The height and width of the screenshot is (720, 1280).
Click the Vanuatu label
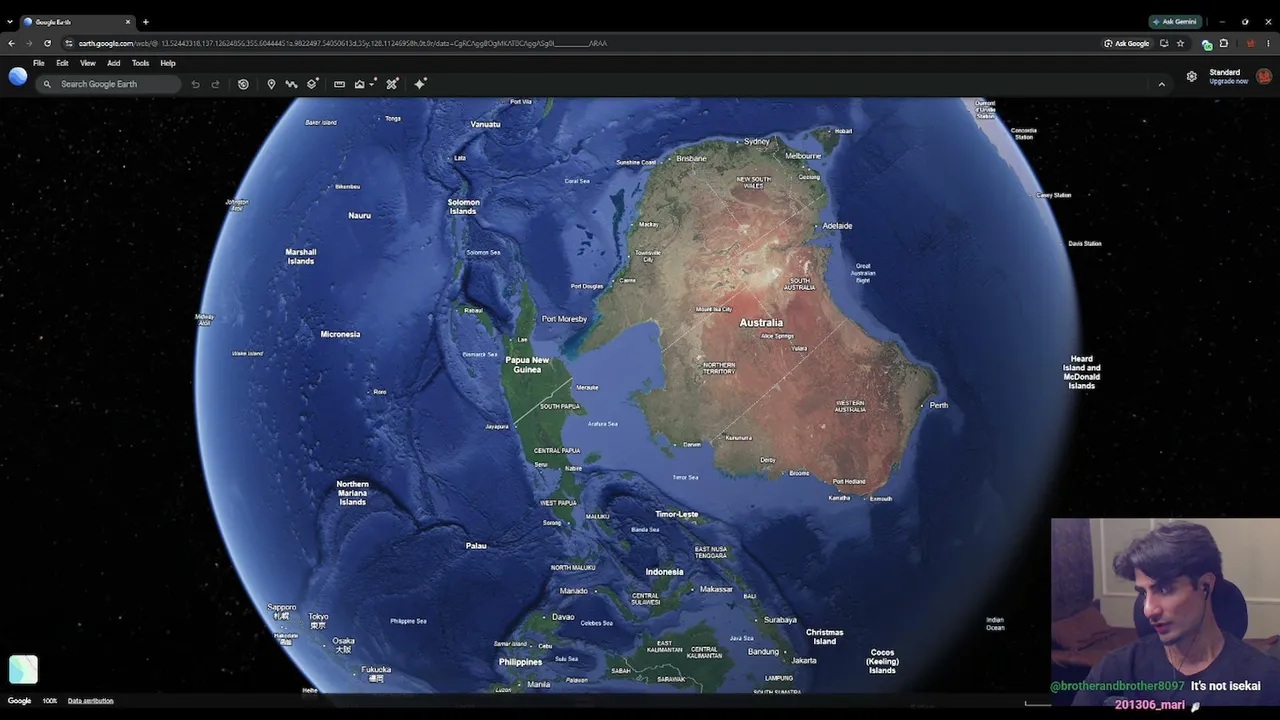(x=485, y=124)
